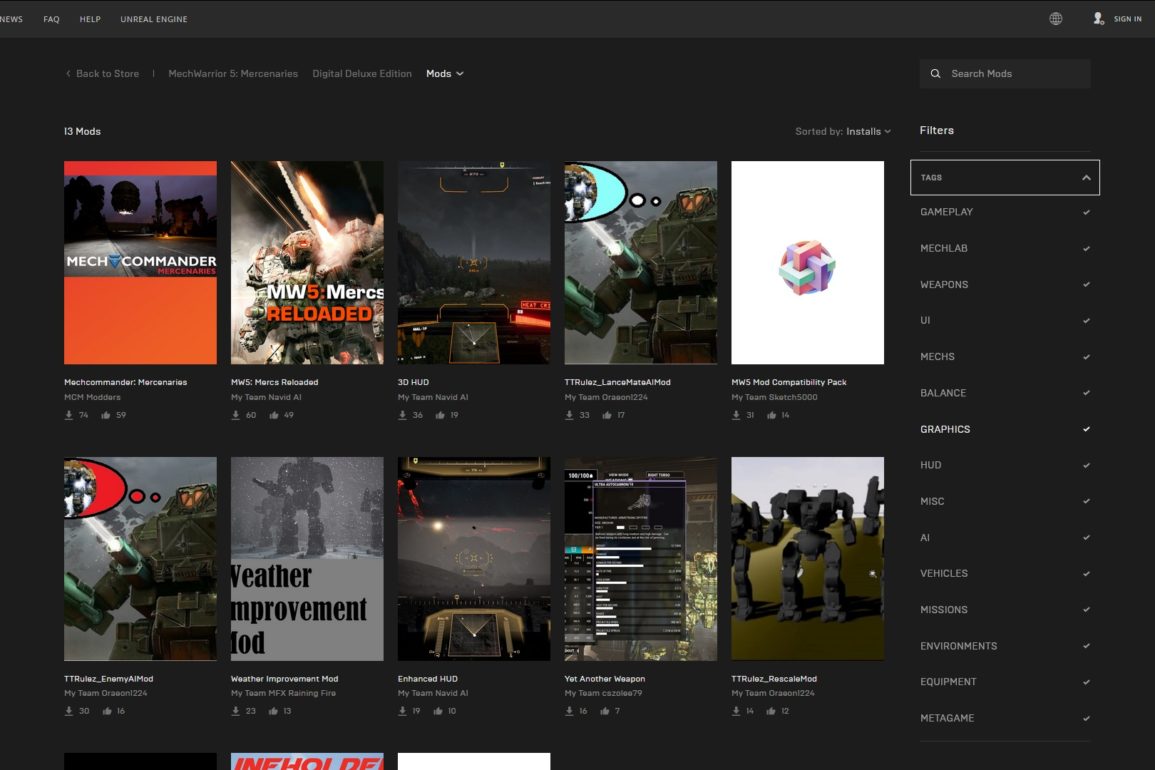Click the back arrow beside Back to Store
Screen dimensions: 1155x770
click(69, 74)
